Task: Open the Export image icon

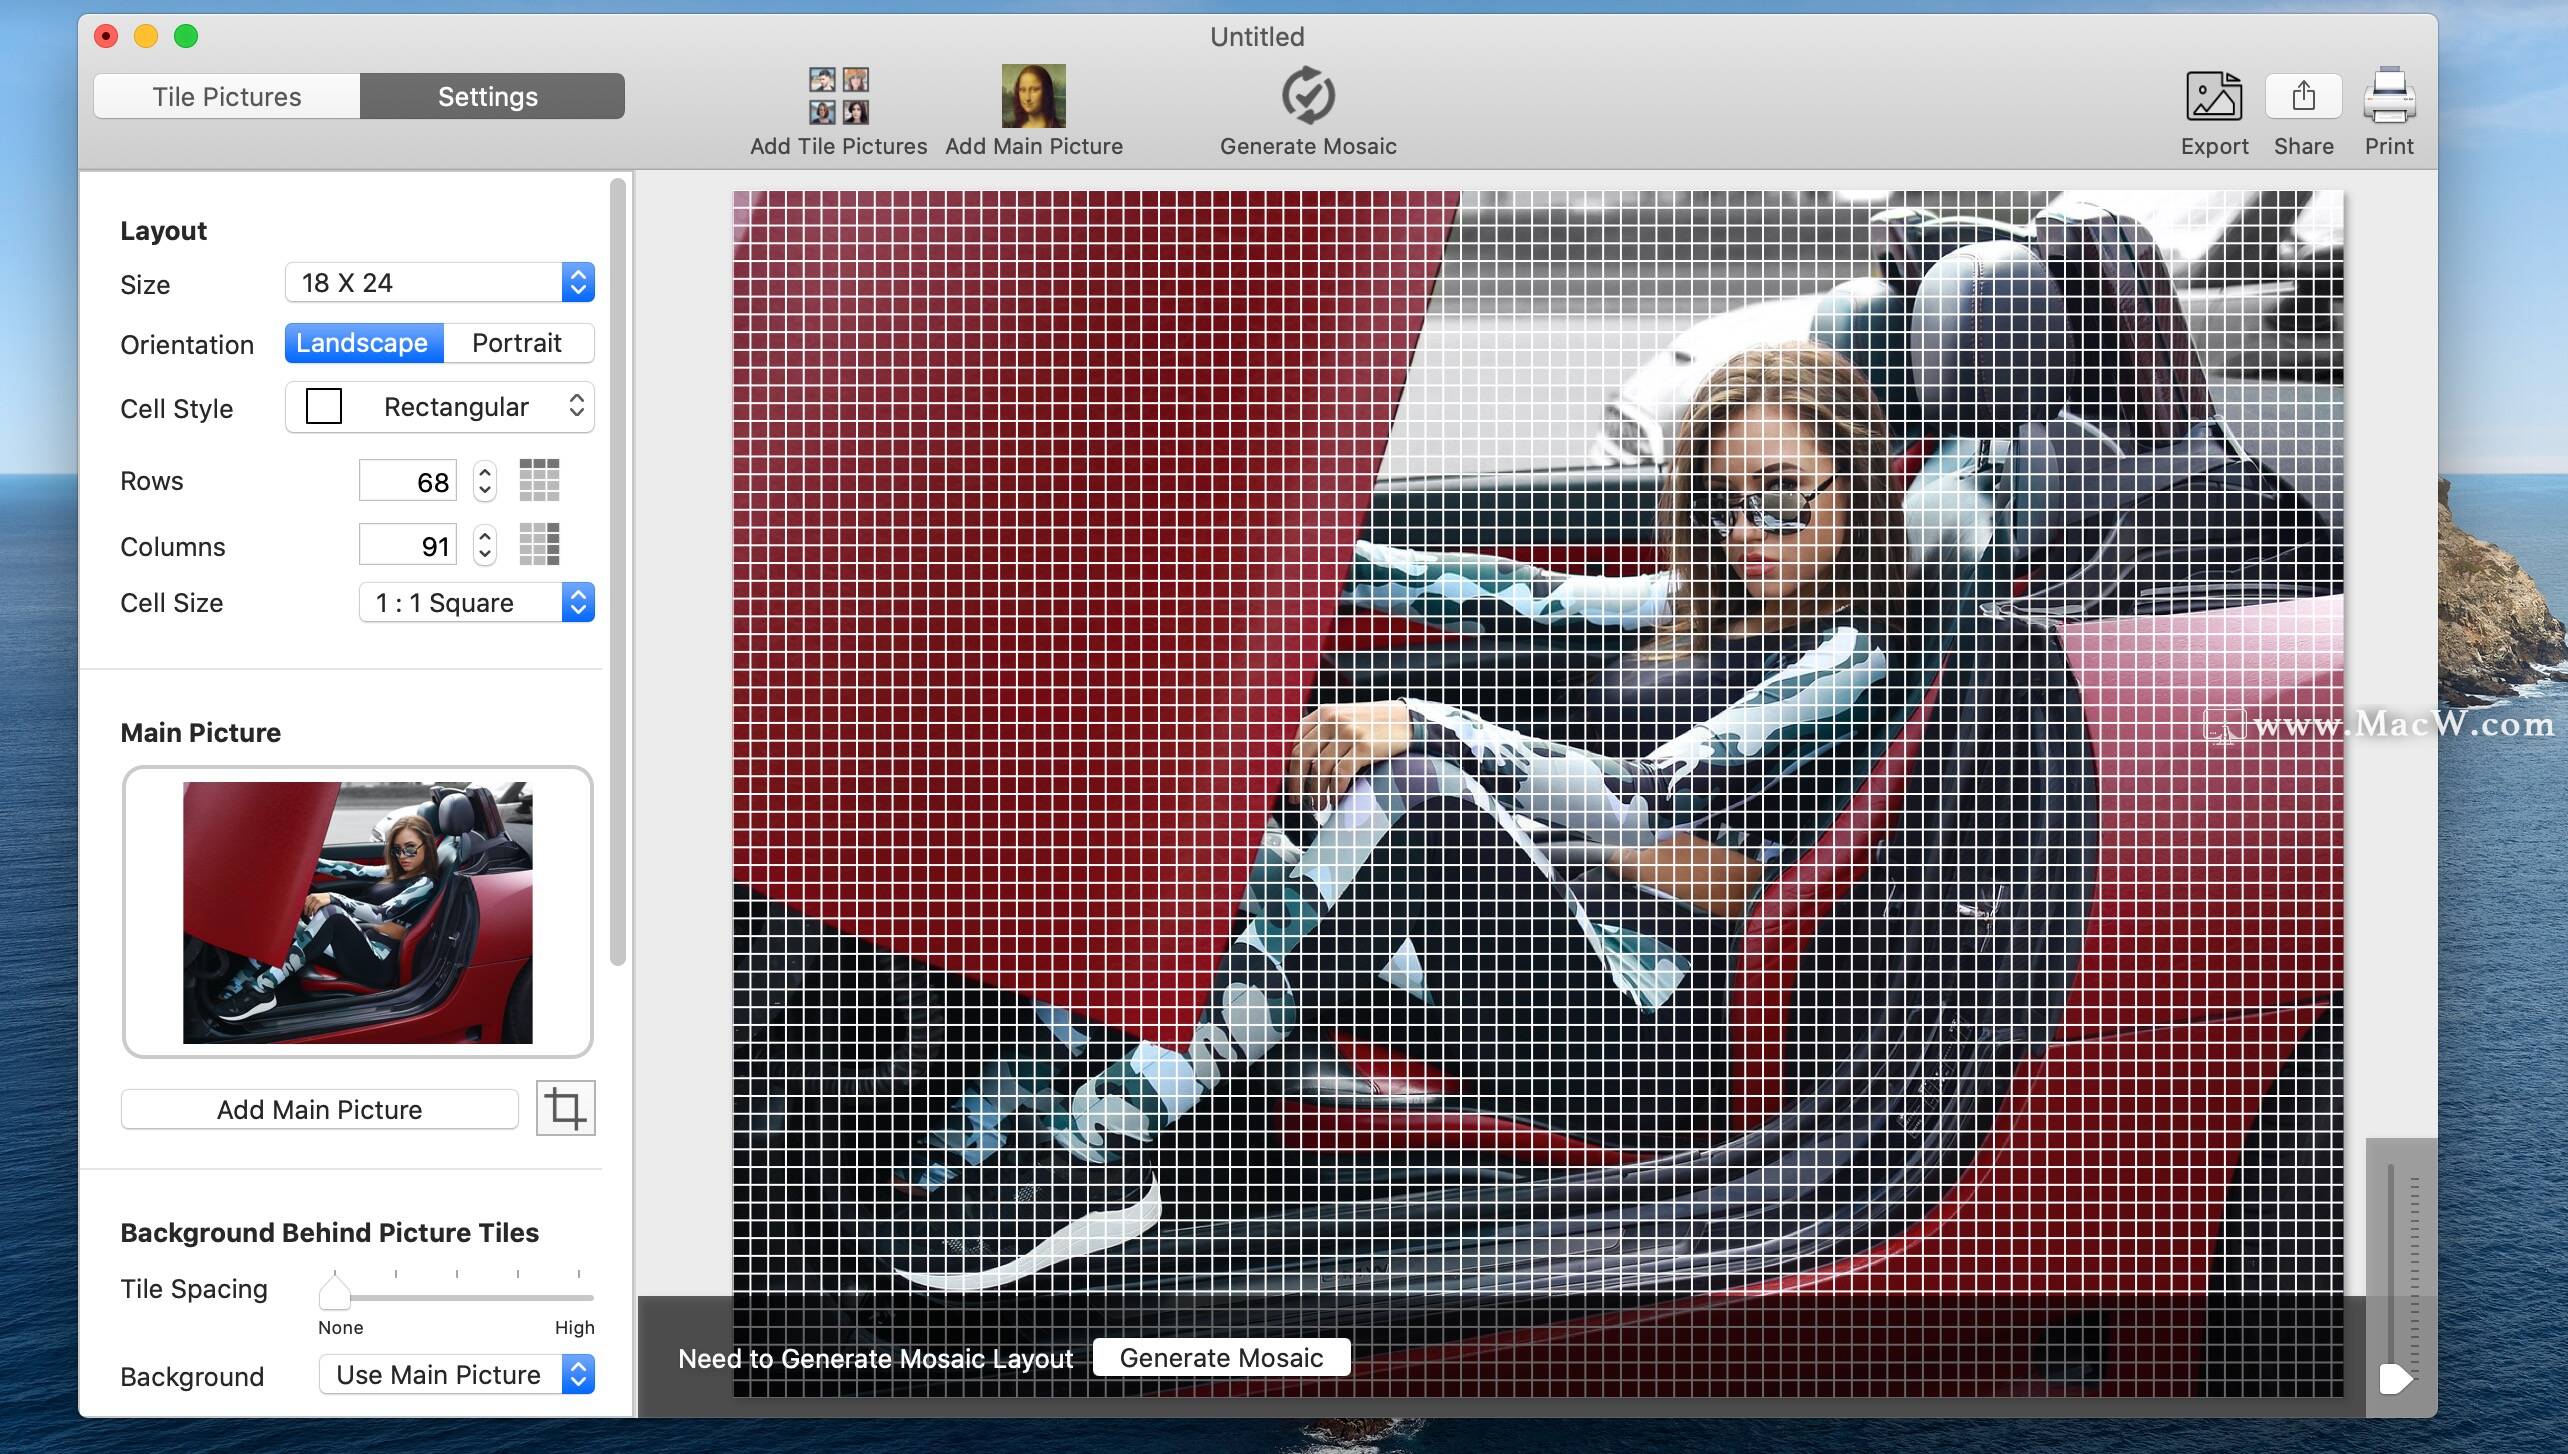Action: pyautogui.click(x=2213, y=96)
